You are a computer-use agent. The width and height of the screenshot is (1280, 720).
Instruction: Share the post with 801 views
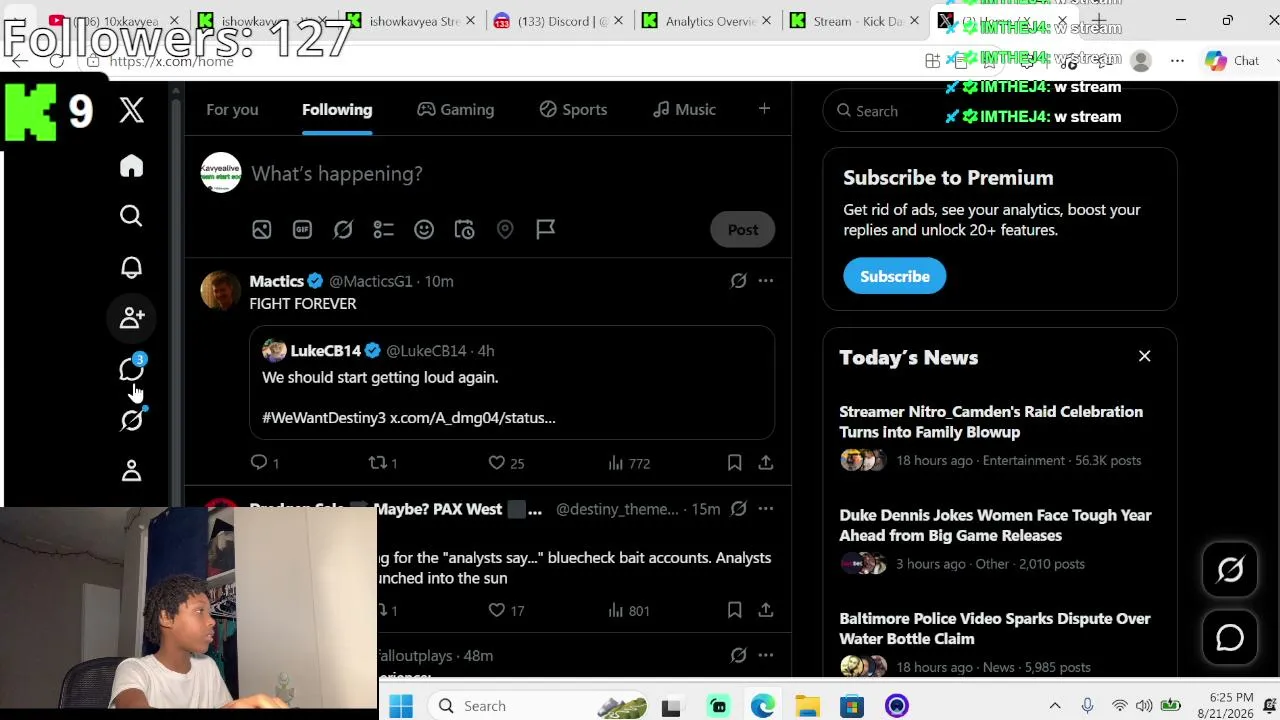[765, 610]
